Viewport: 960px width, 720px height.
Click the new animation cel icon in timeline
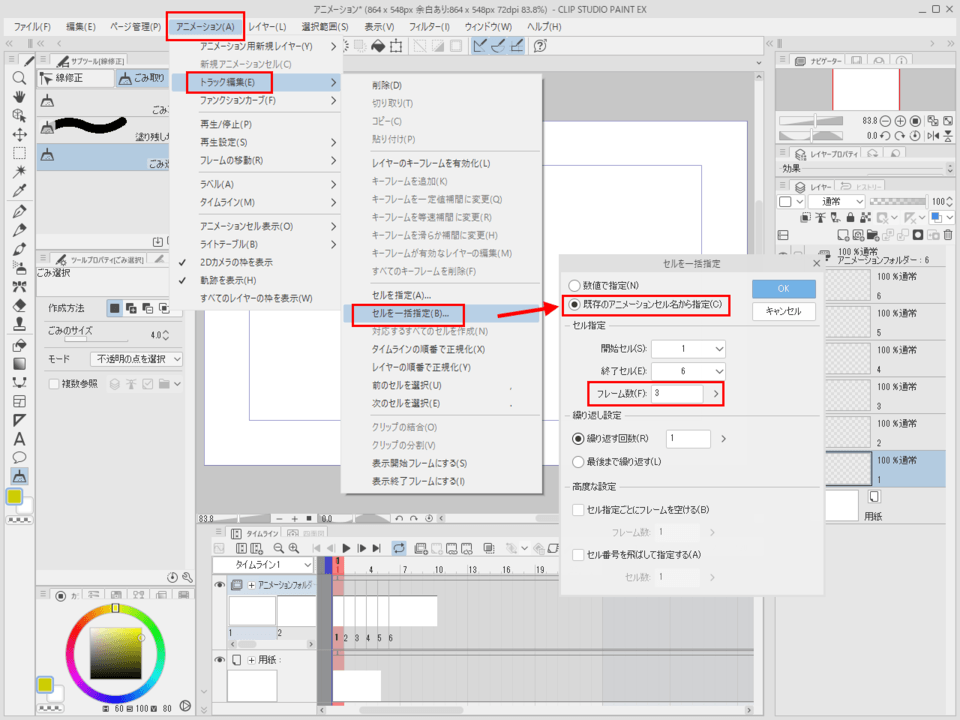pyautogui.click(x=420, y=547)
